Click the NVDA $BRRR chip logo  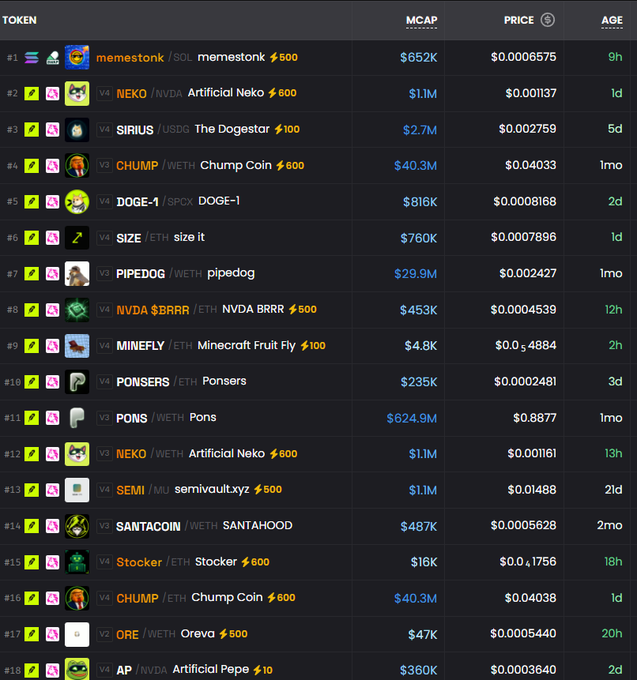(77, 310)
